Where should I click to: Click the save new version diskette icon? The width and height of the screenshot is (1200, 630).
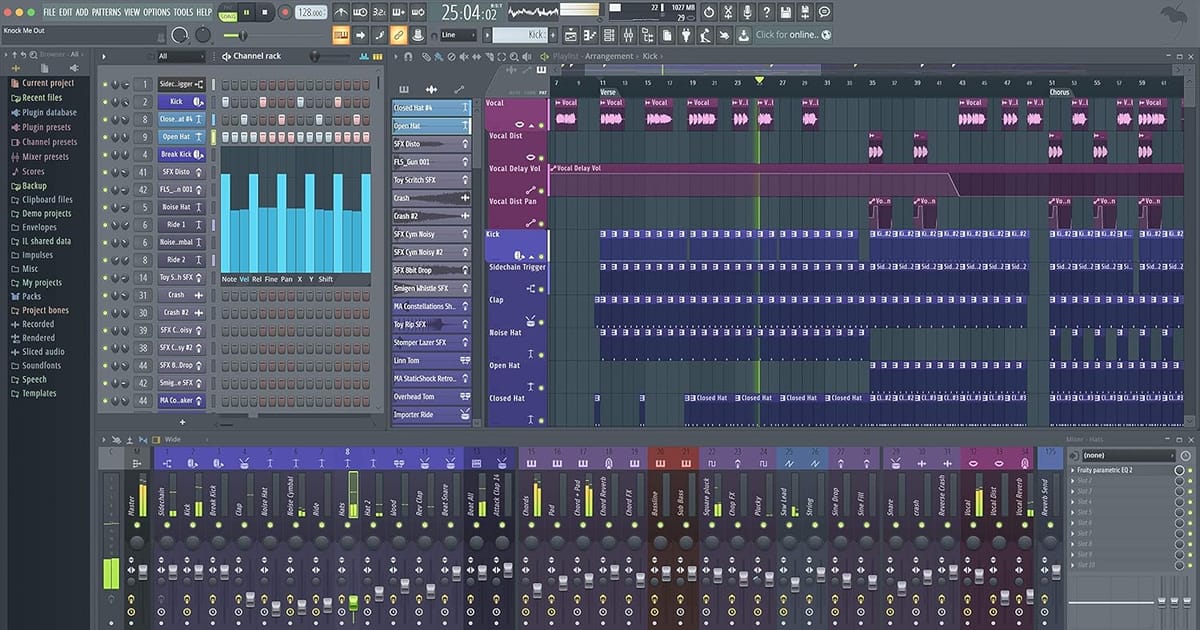point(806,10)
